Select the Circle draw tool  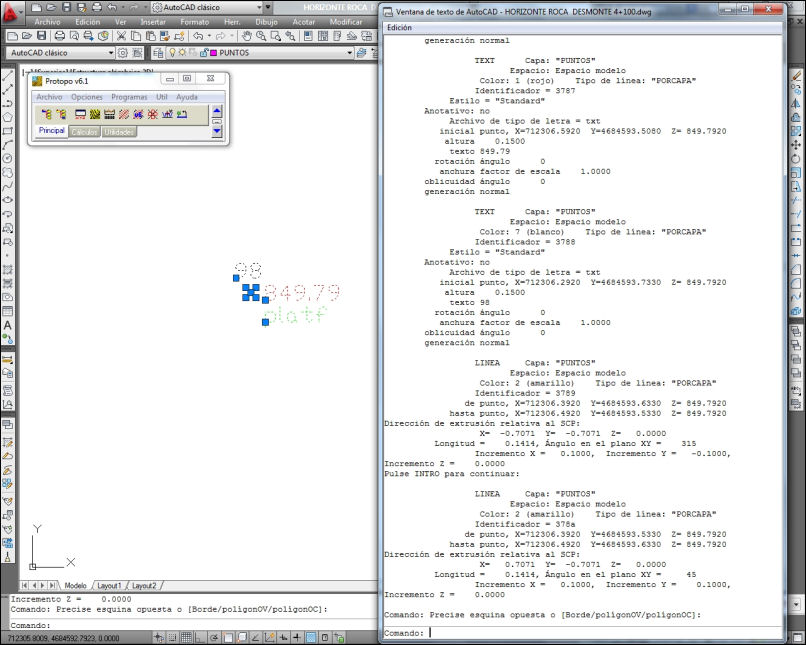(x=8, y=159)
